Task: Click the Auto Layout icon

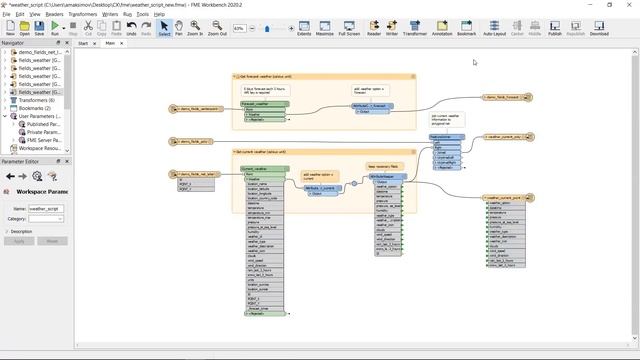Action: pos(494,28)
